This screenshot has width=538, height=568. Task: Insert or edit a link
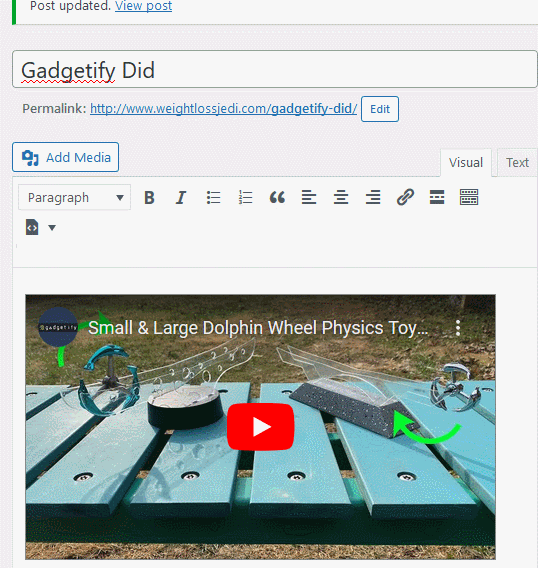pyautogui.click(x=405, y=197)
